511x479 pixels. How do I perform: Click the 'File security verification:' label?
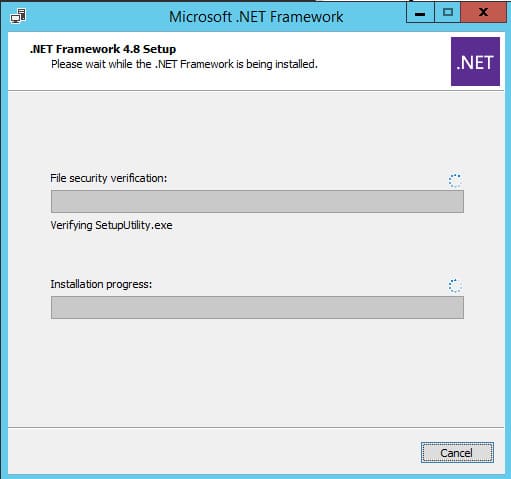pos(108,178)
